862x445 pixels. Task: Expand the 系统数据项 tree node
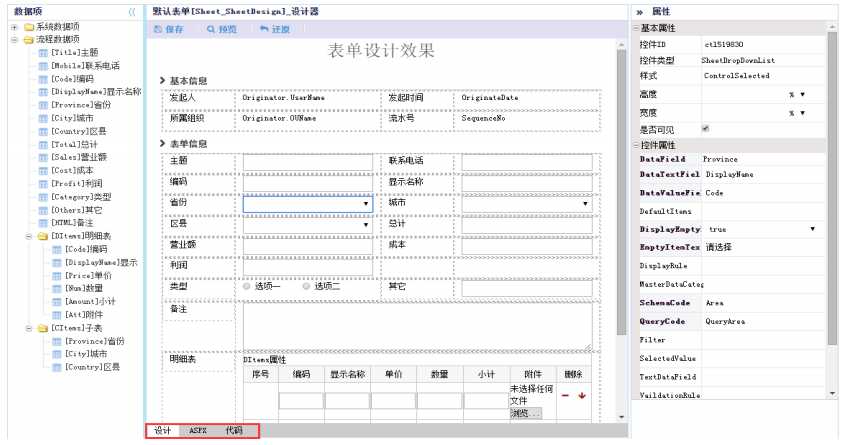(15, 26)
